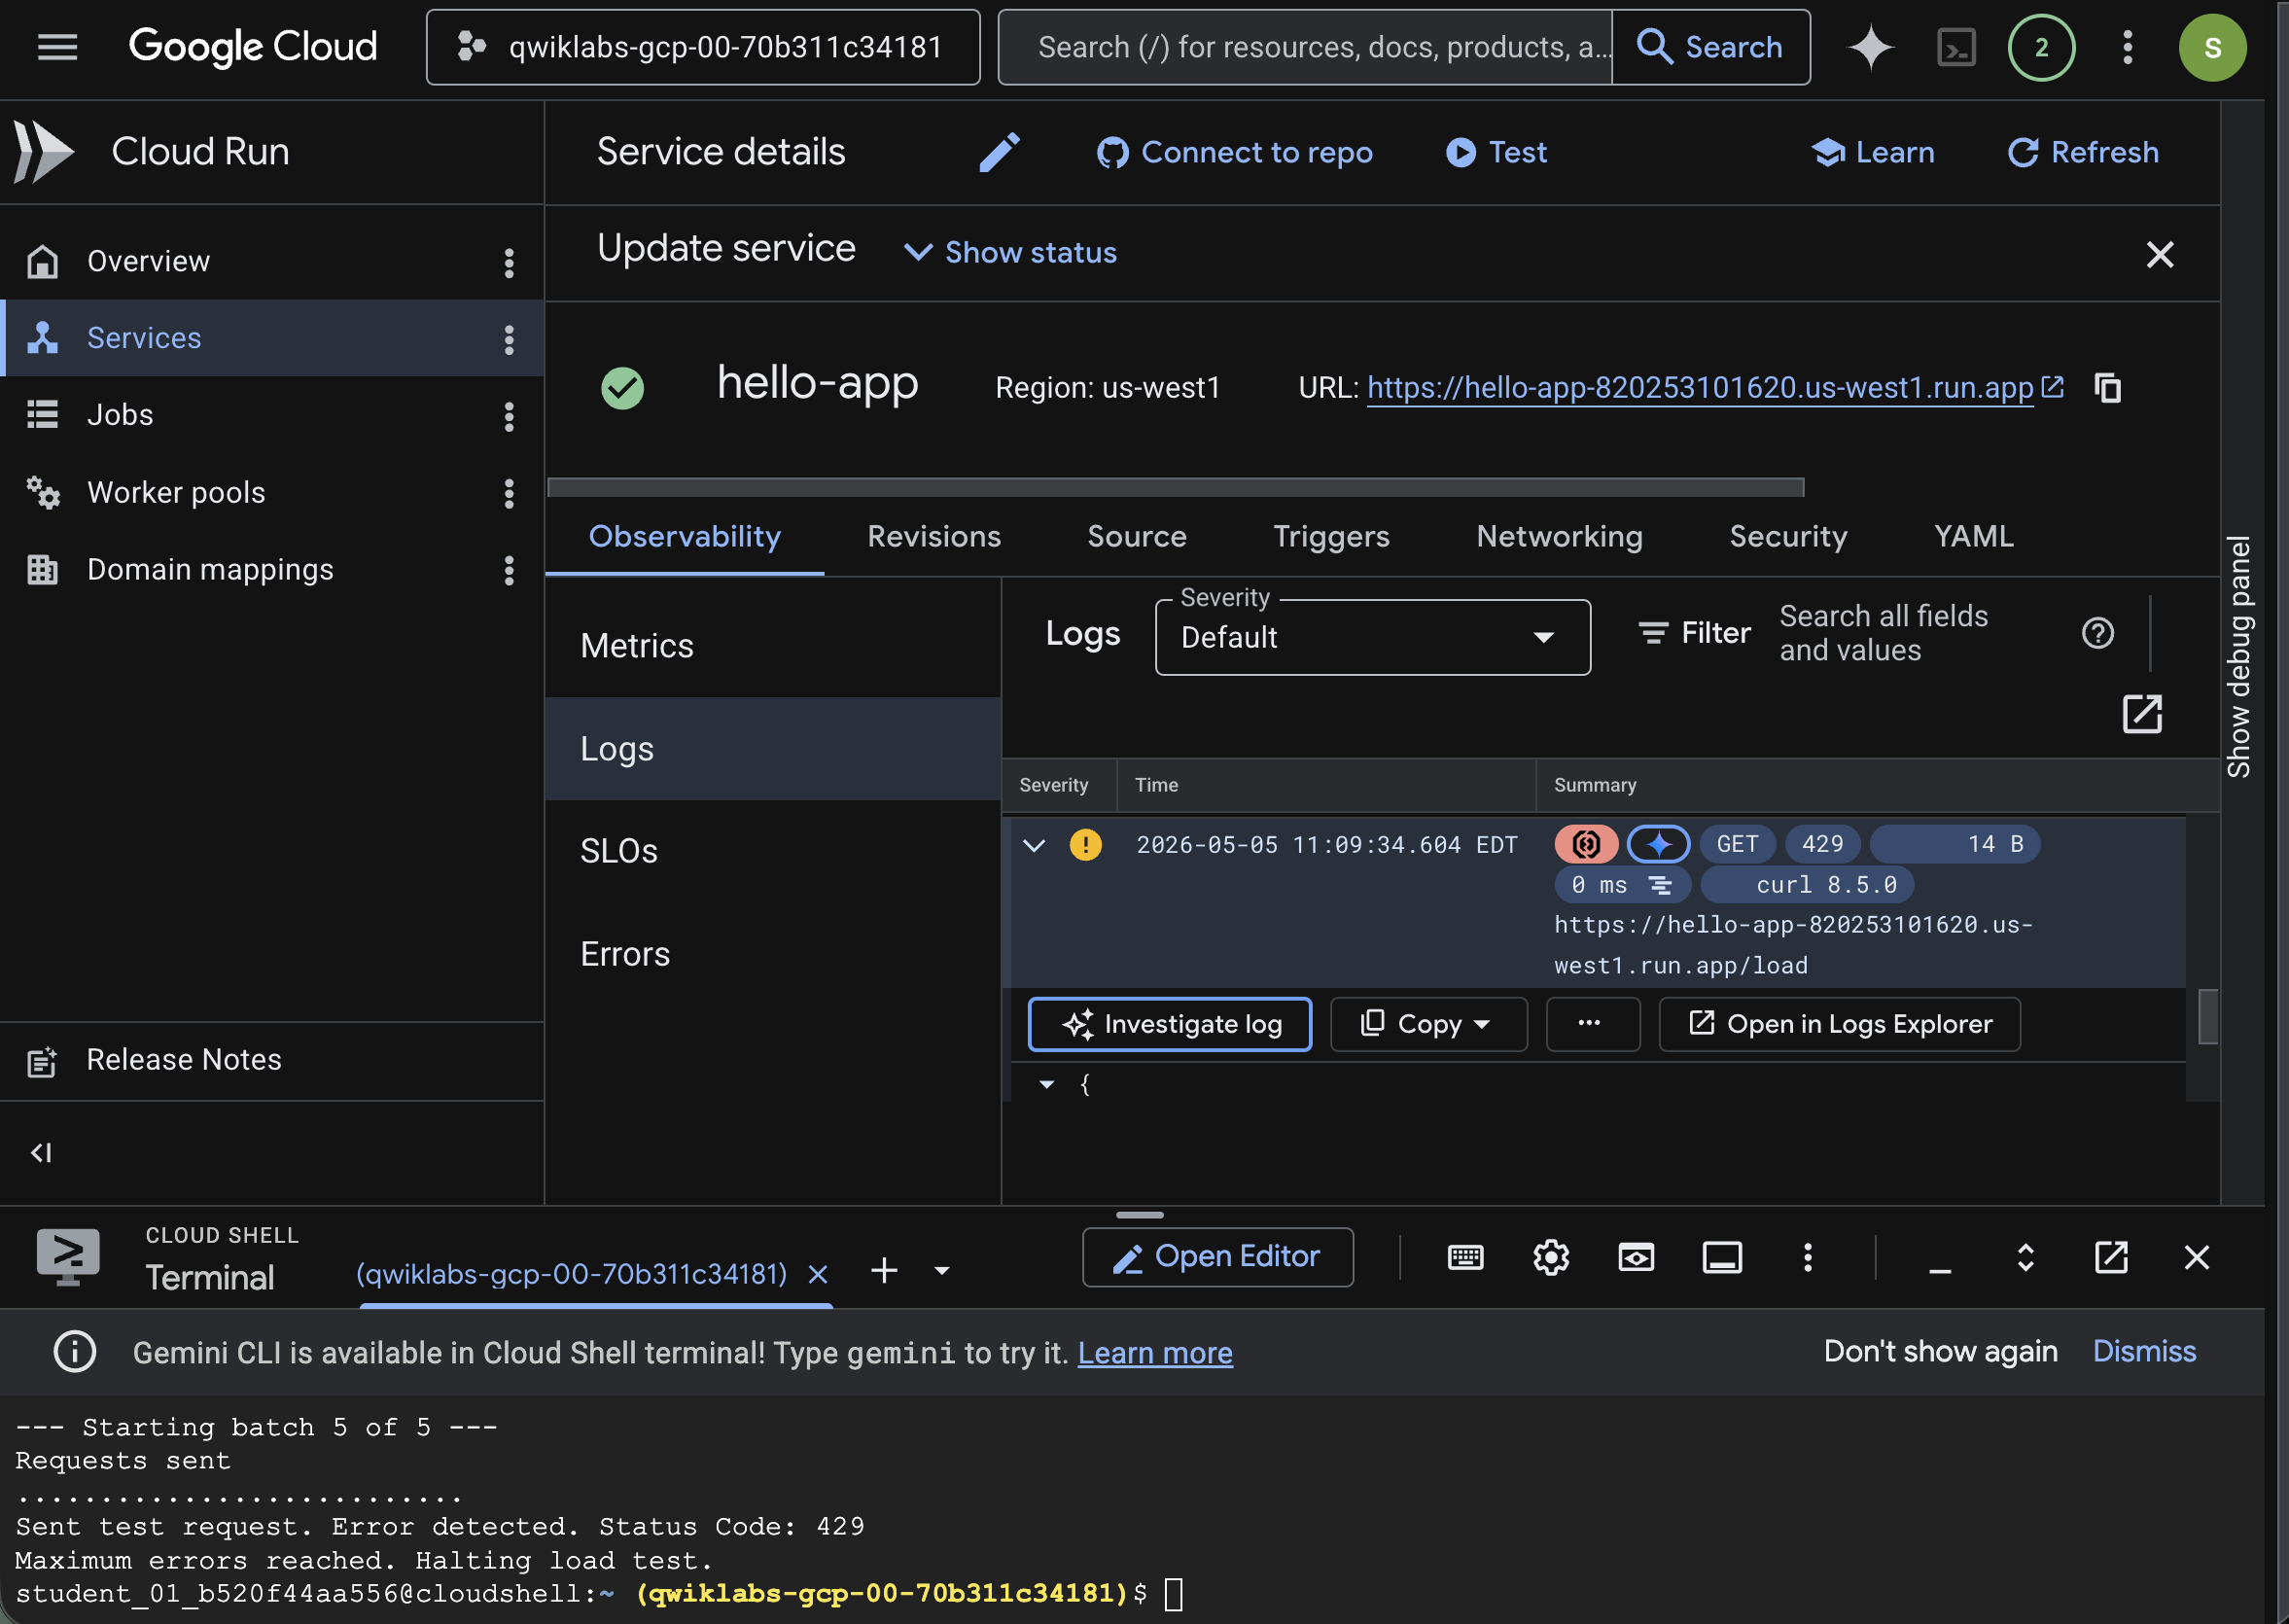Collapse the JSON payload disclosure triangle

[x=1046, y=1084]
